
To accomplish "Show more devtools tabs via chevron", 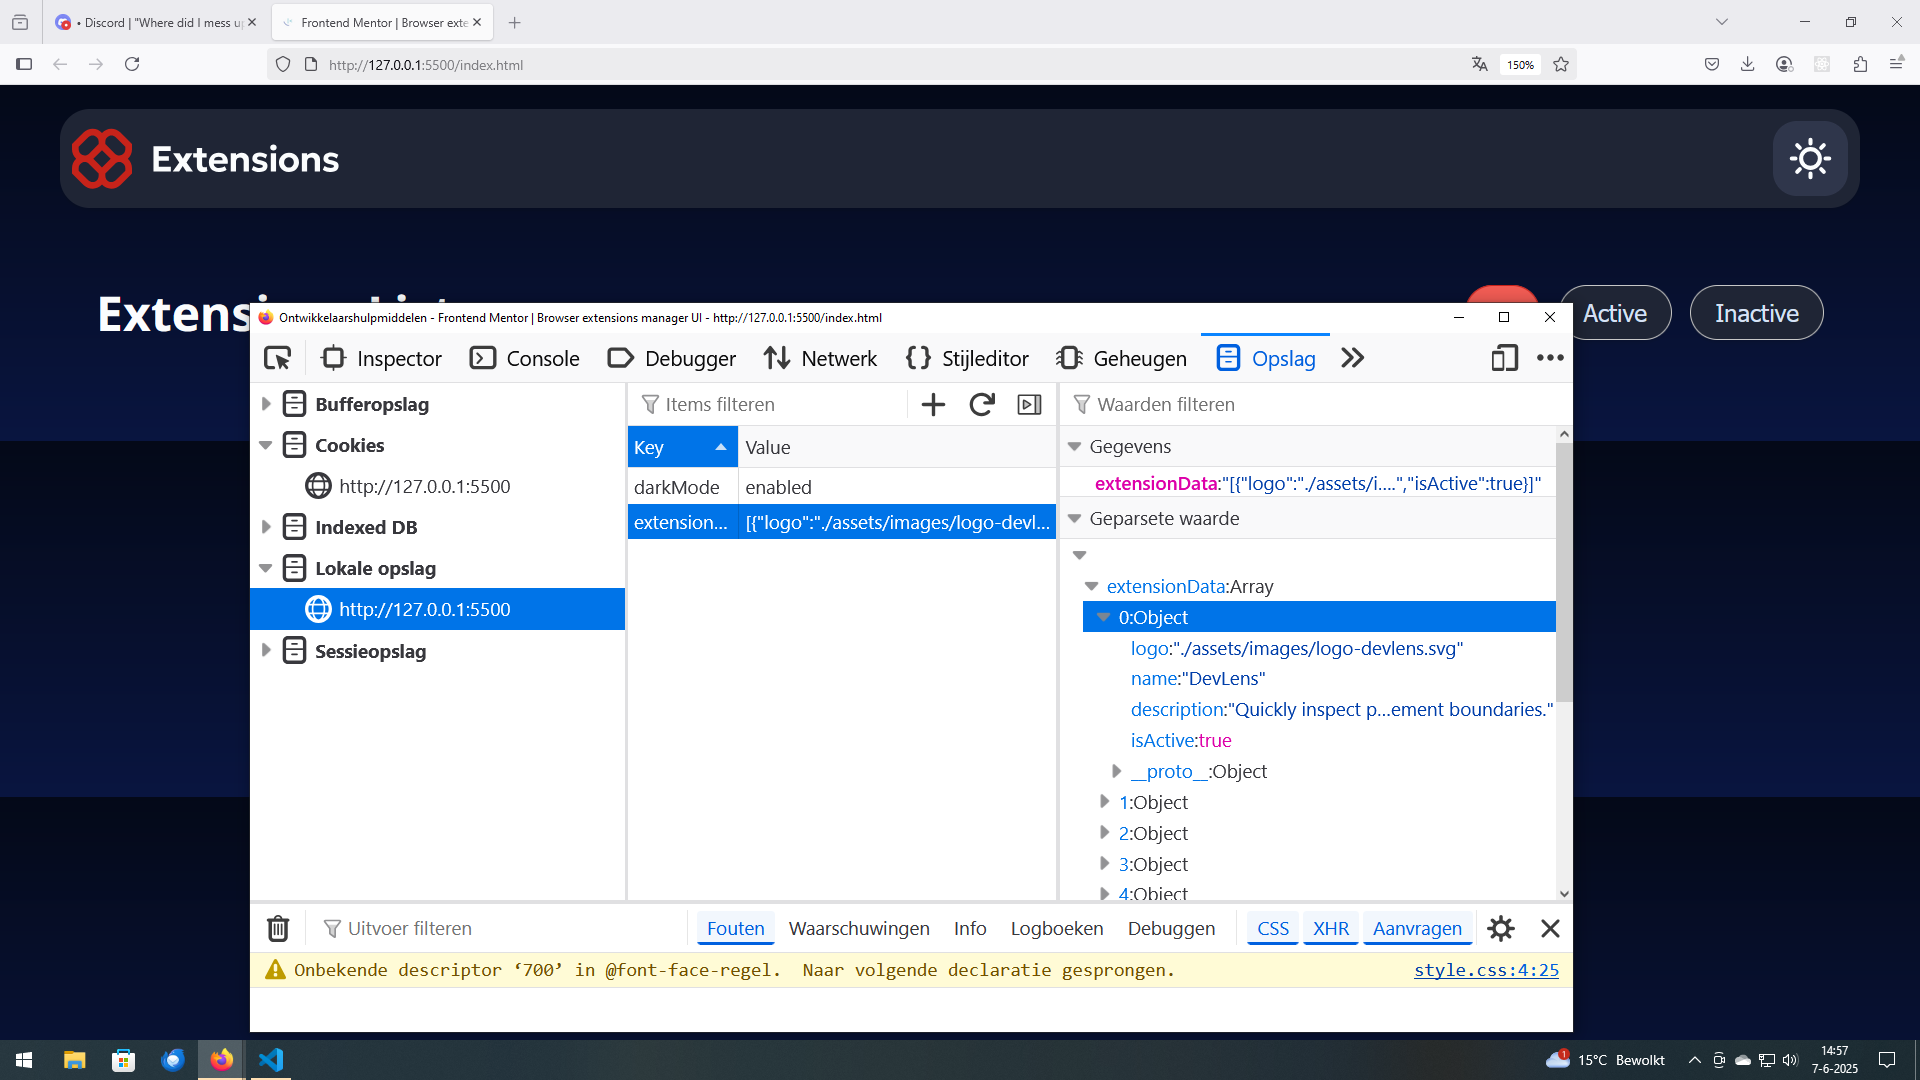I will coord(1352,358).
